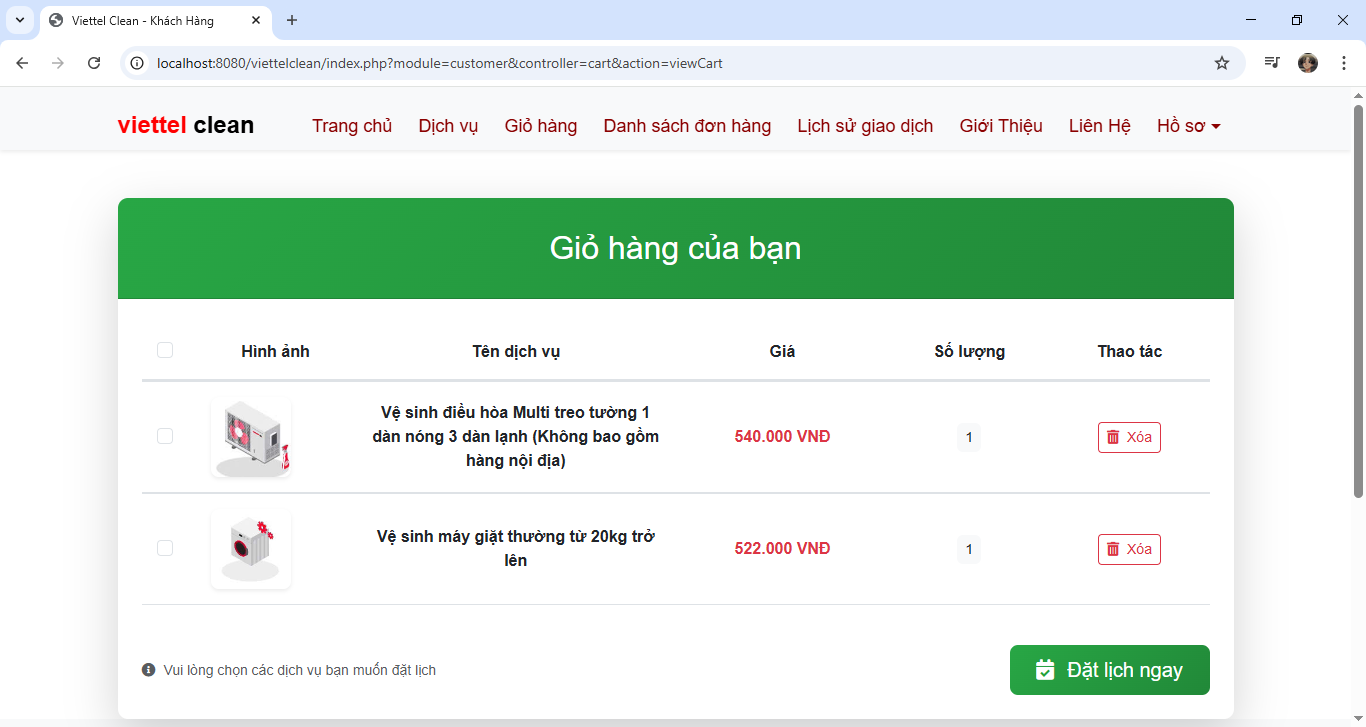
Task: Check the Vệ sinh điều hòa Multi row checkbox
Action: [x=165, y=436]
